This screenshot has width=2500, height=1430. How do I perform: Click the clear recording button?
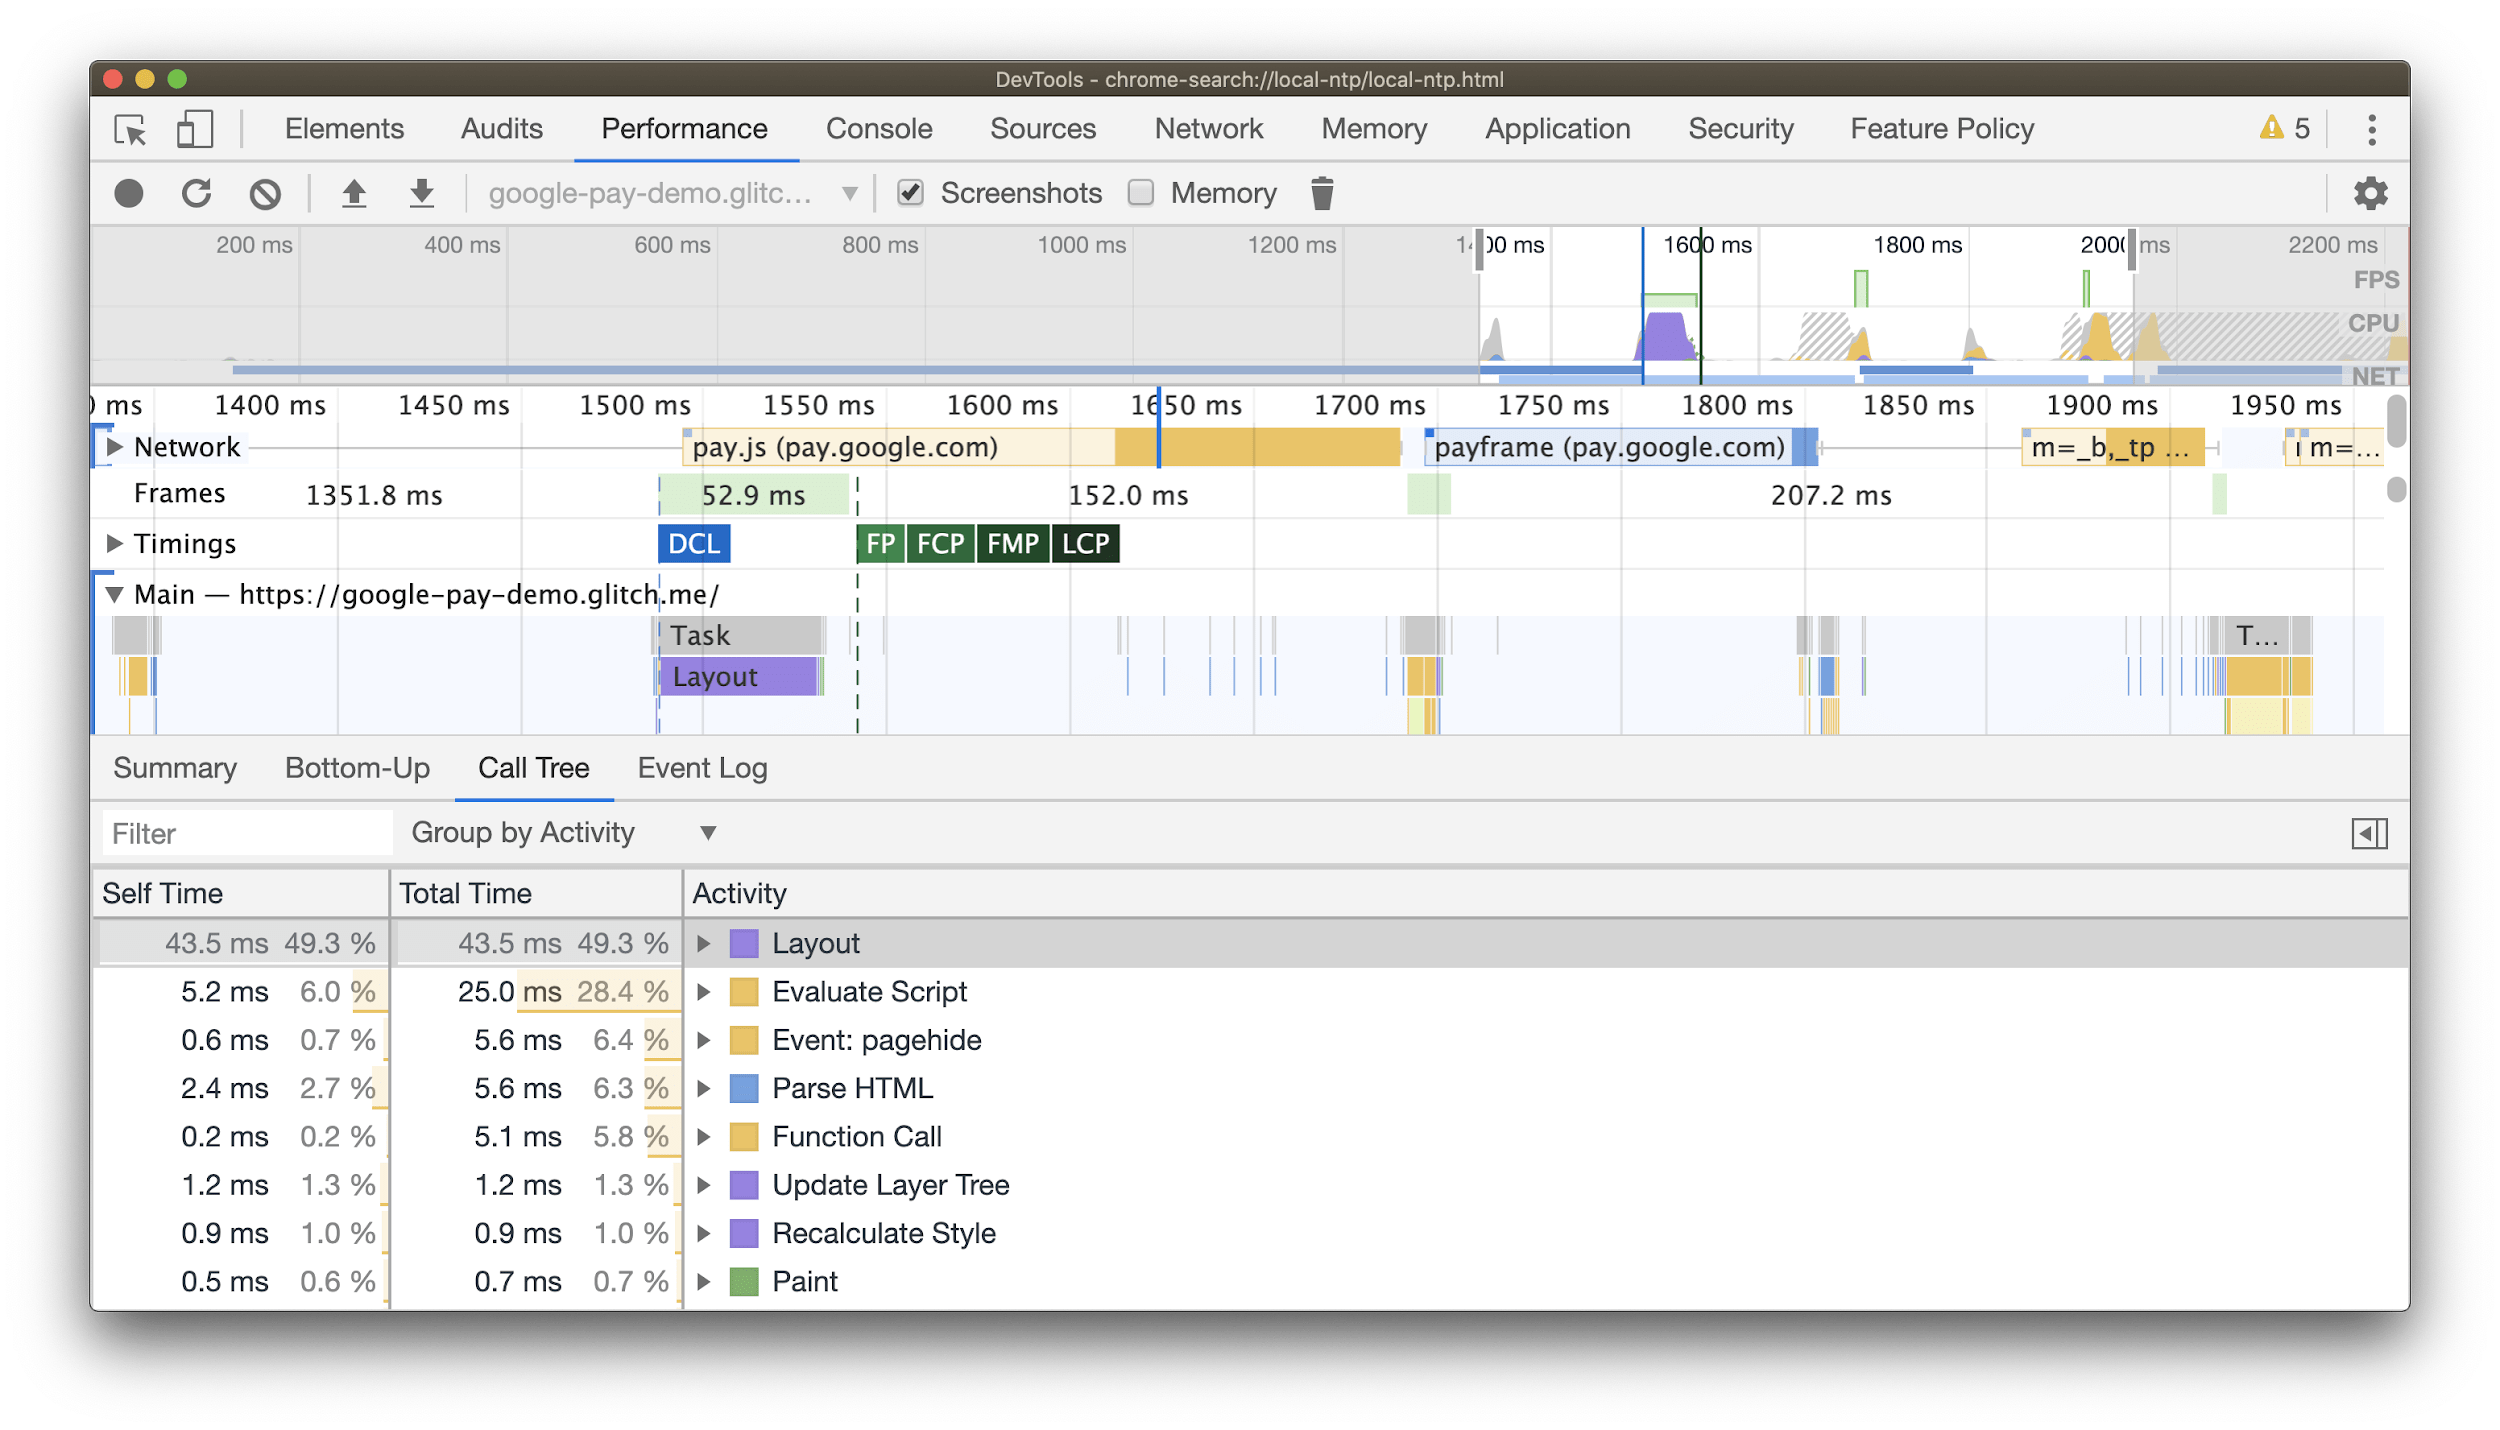(x=266, y=192)
